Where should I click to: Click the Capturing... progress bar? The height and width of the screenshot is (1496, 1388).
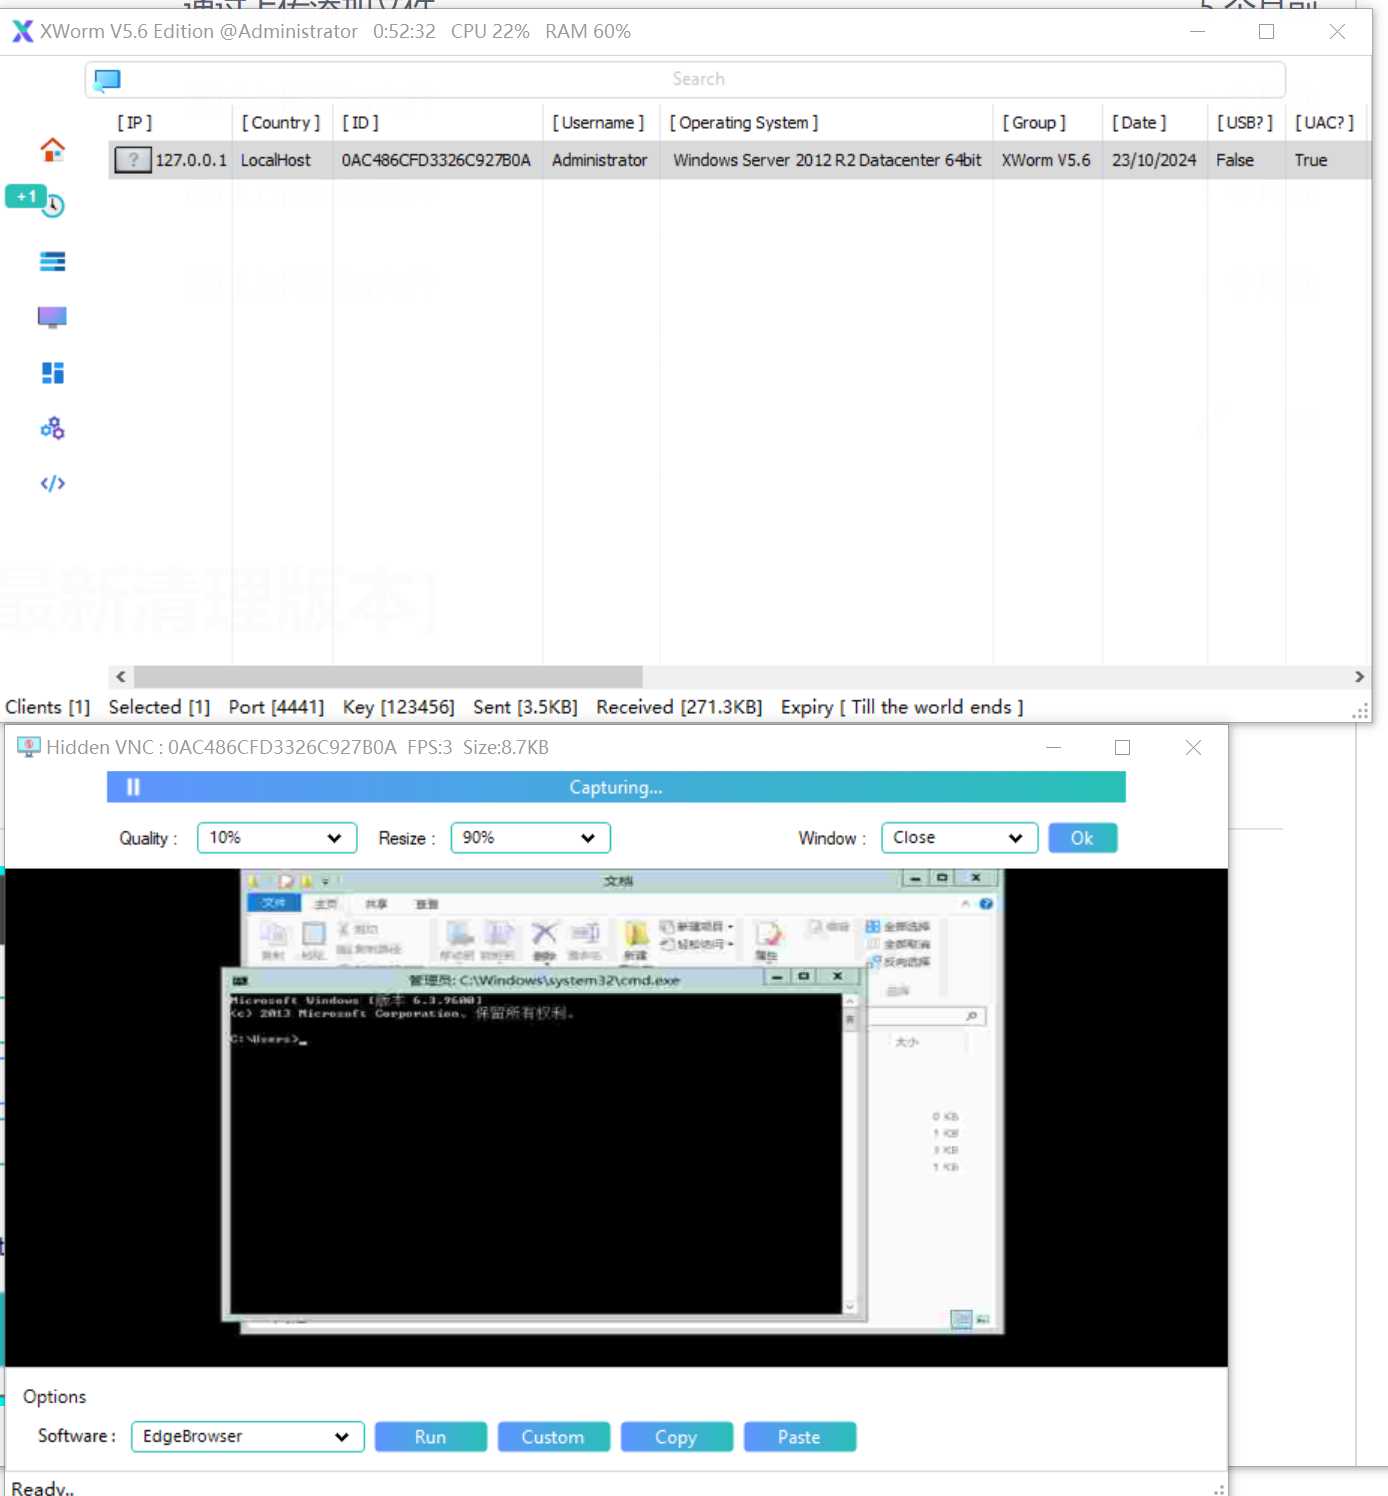616,787
